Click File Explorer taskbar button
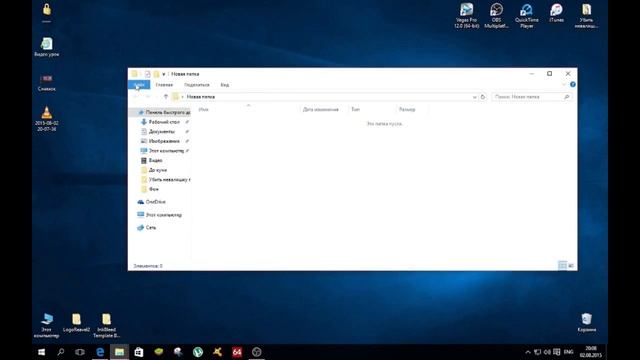Image resolution: width=640 pixels, height=360 pixels. pos(119,352)
